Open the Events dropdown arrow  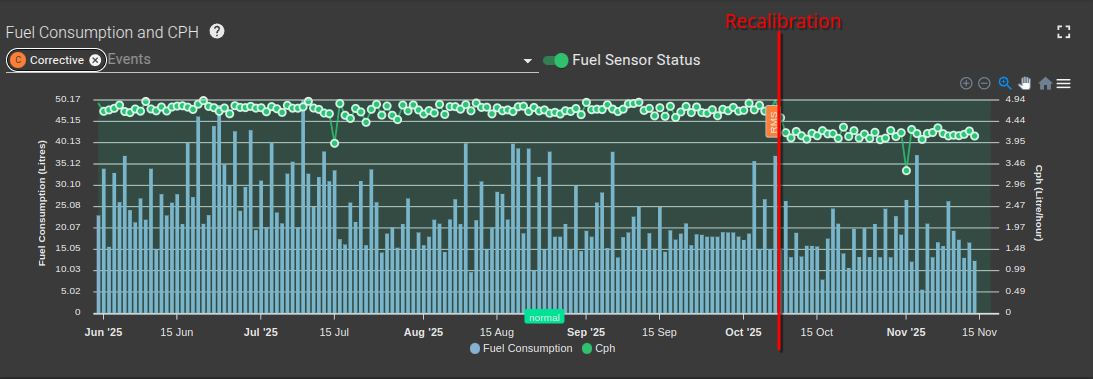coord(528,61)
